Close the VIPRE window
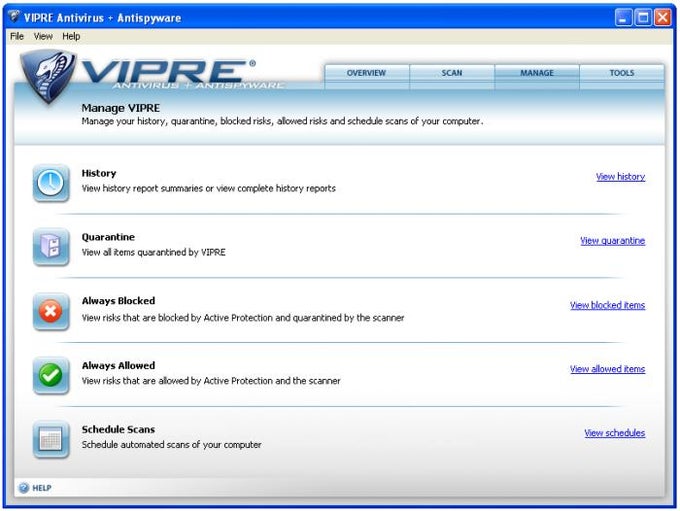 coord(663,18)
